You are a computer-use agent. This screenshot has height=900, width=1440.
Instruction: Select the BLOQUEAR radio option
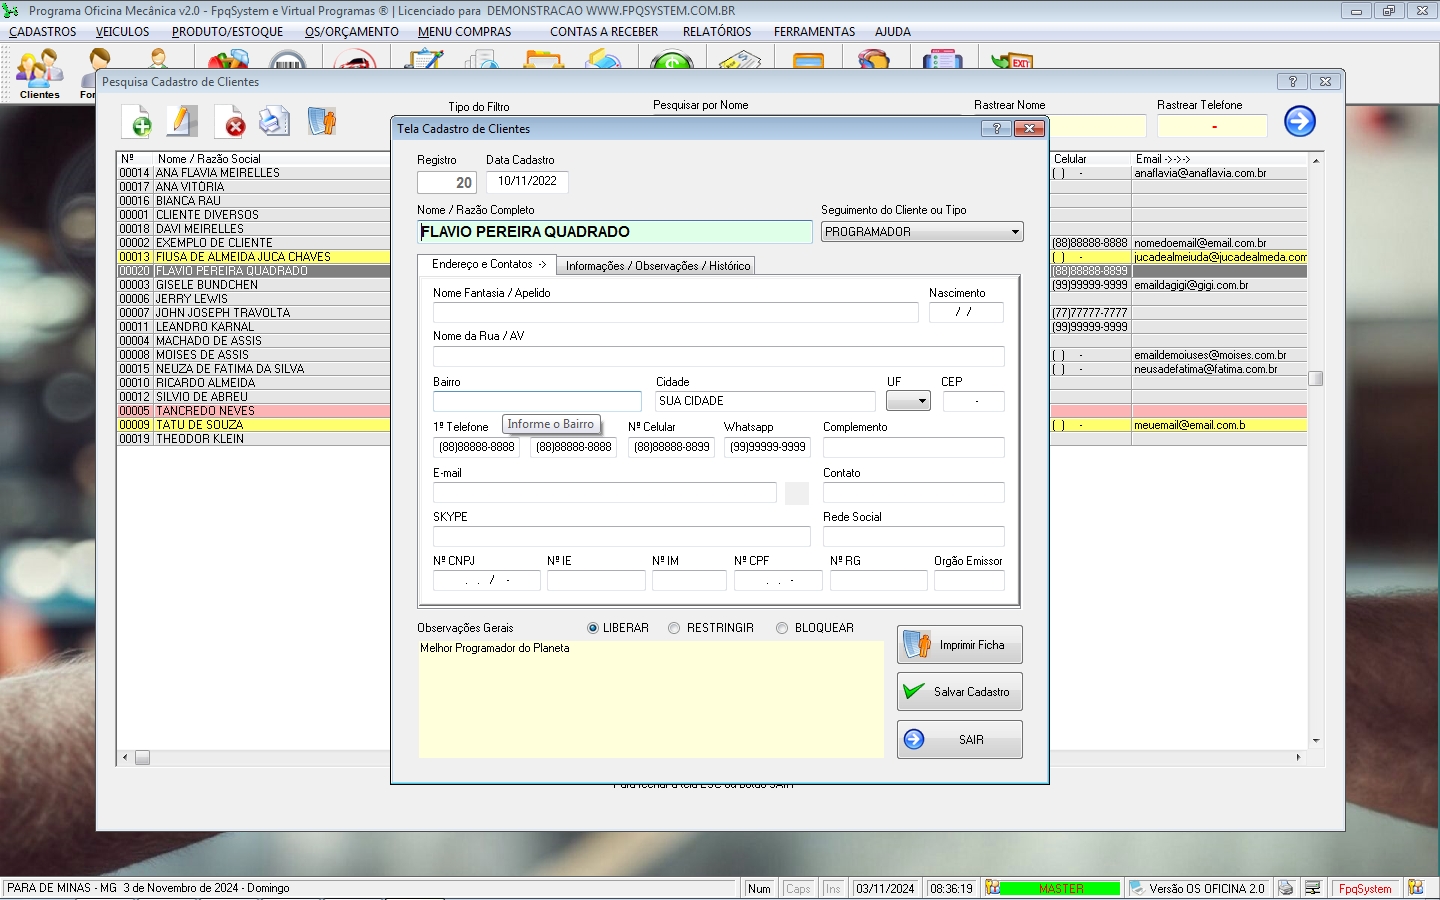click(x=782, y=628)
